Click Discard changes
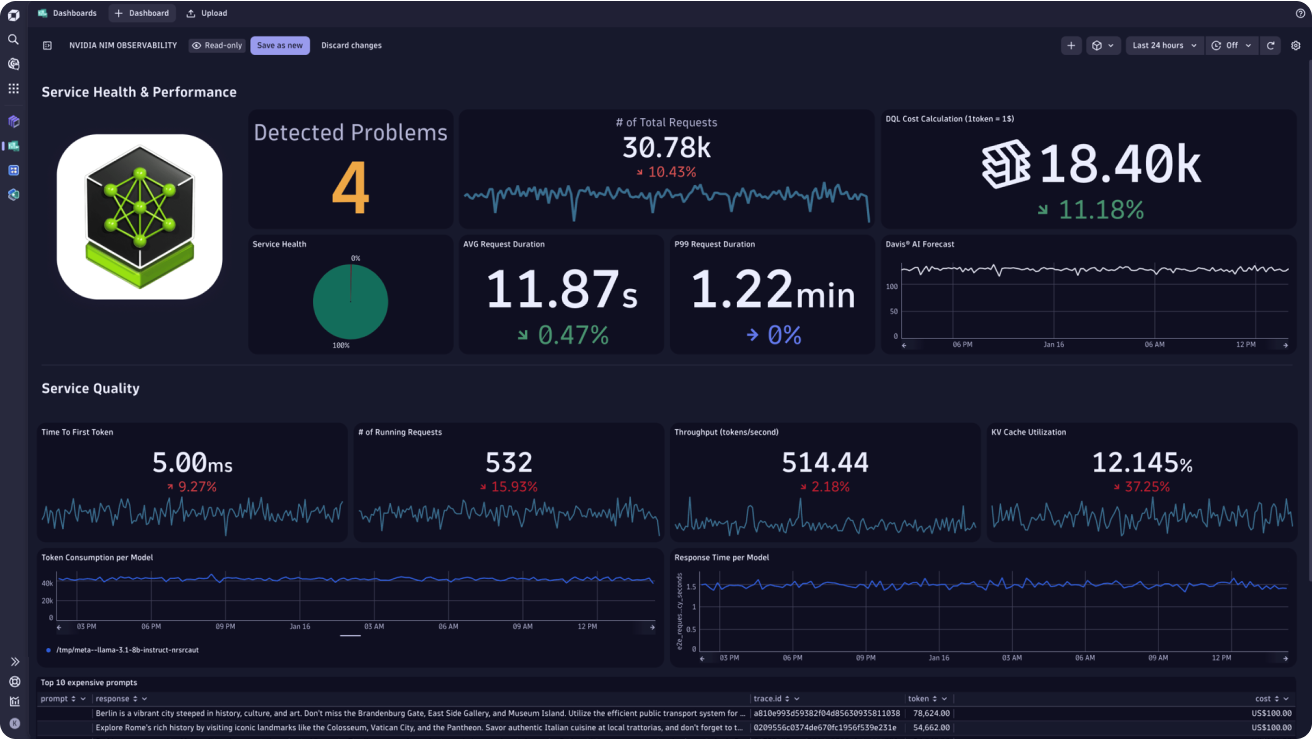Viewport: 1312px width, 739px height. click(x=351, y=45)
